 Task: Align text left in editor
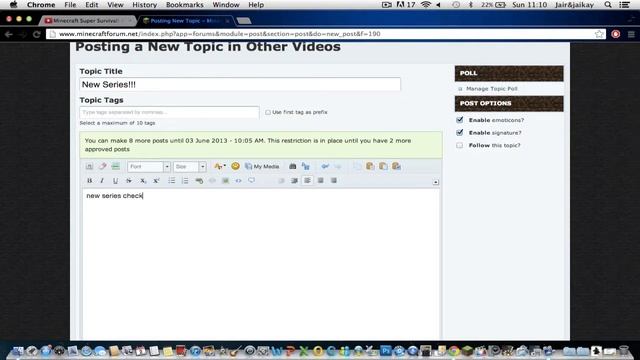(307, 180)
